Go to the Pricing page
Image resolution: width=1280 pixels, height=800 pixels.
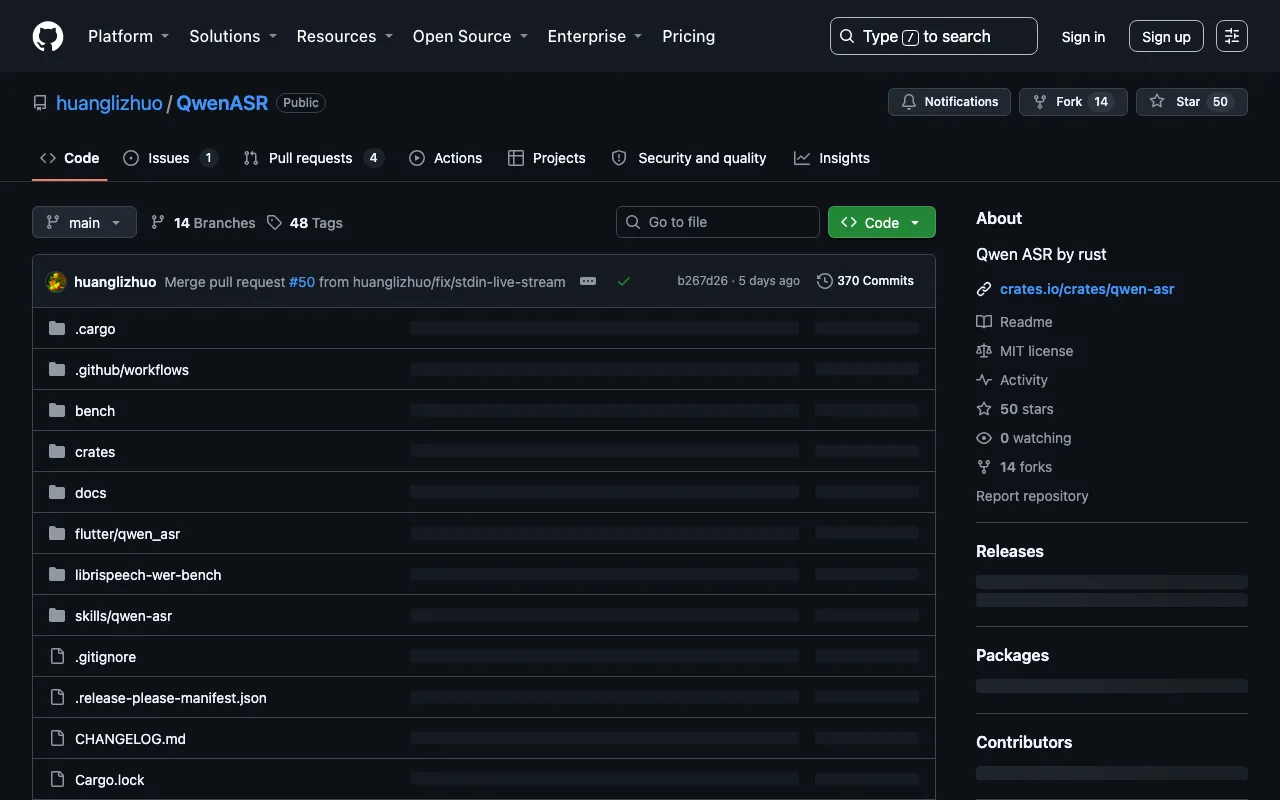(689, 36)
